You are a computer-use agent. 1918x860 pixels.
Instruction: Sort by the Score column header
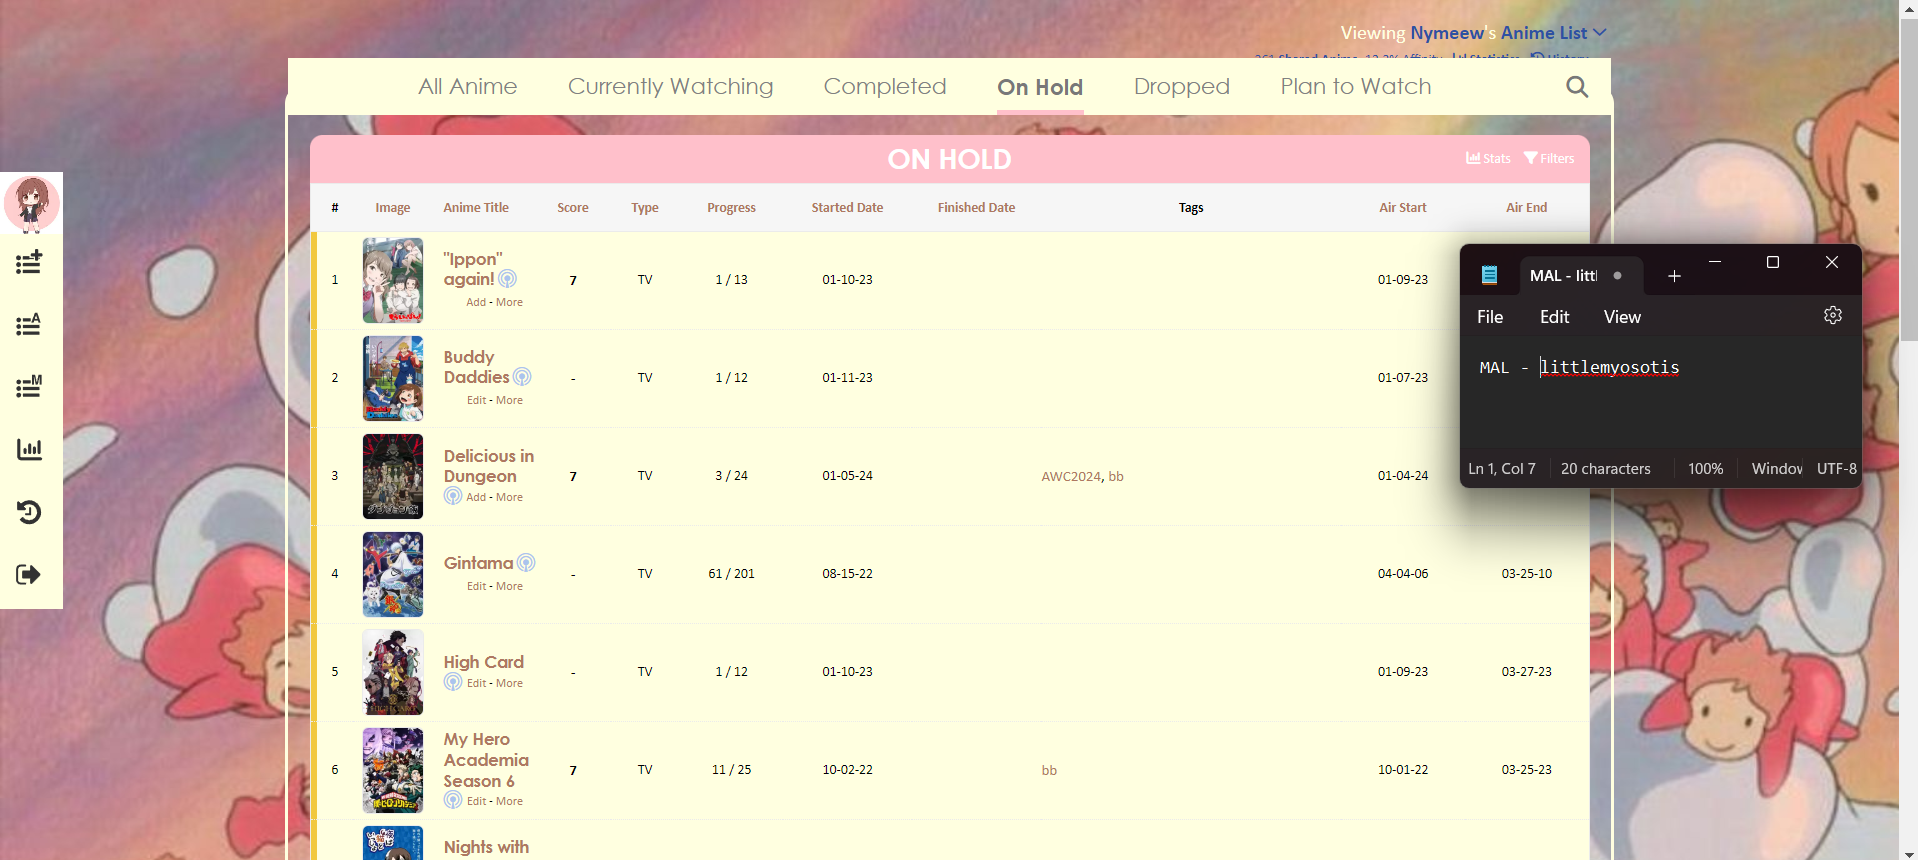coord(572,208)
